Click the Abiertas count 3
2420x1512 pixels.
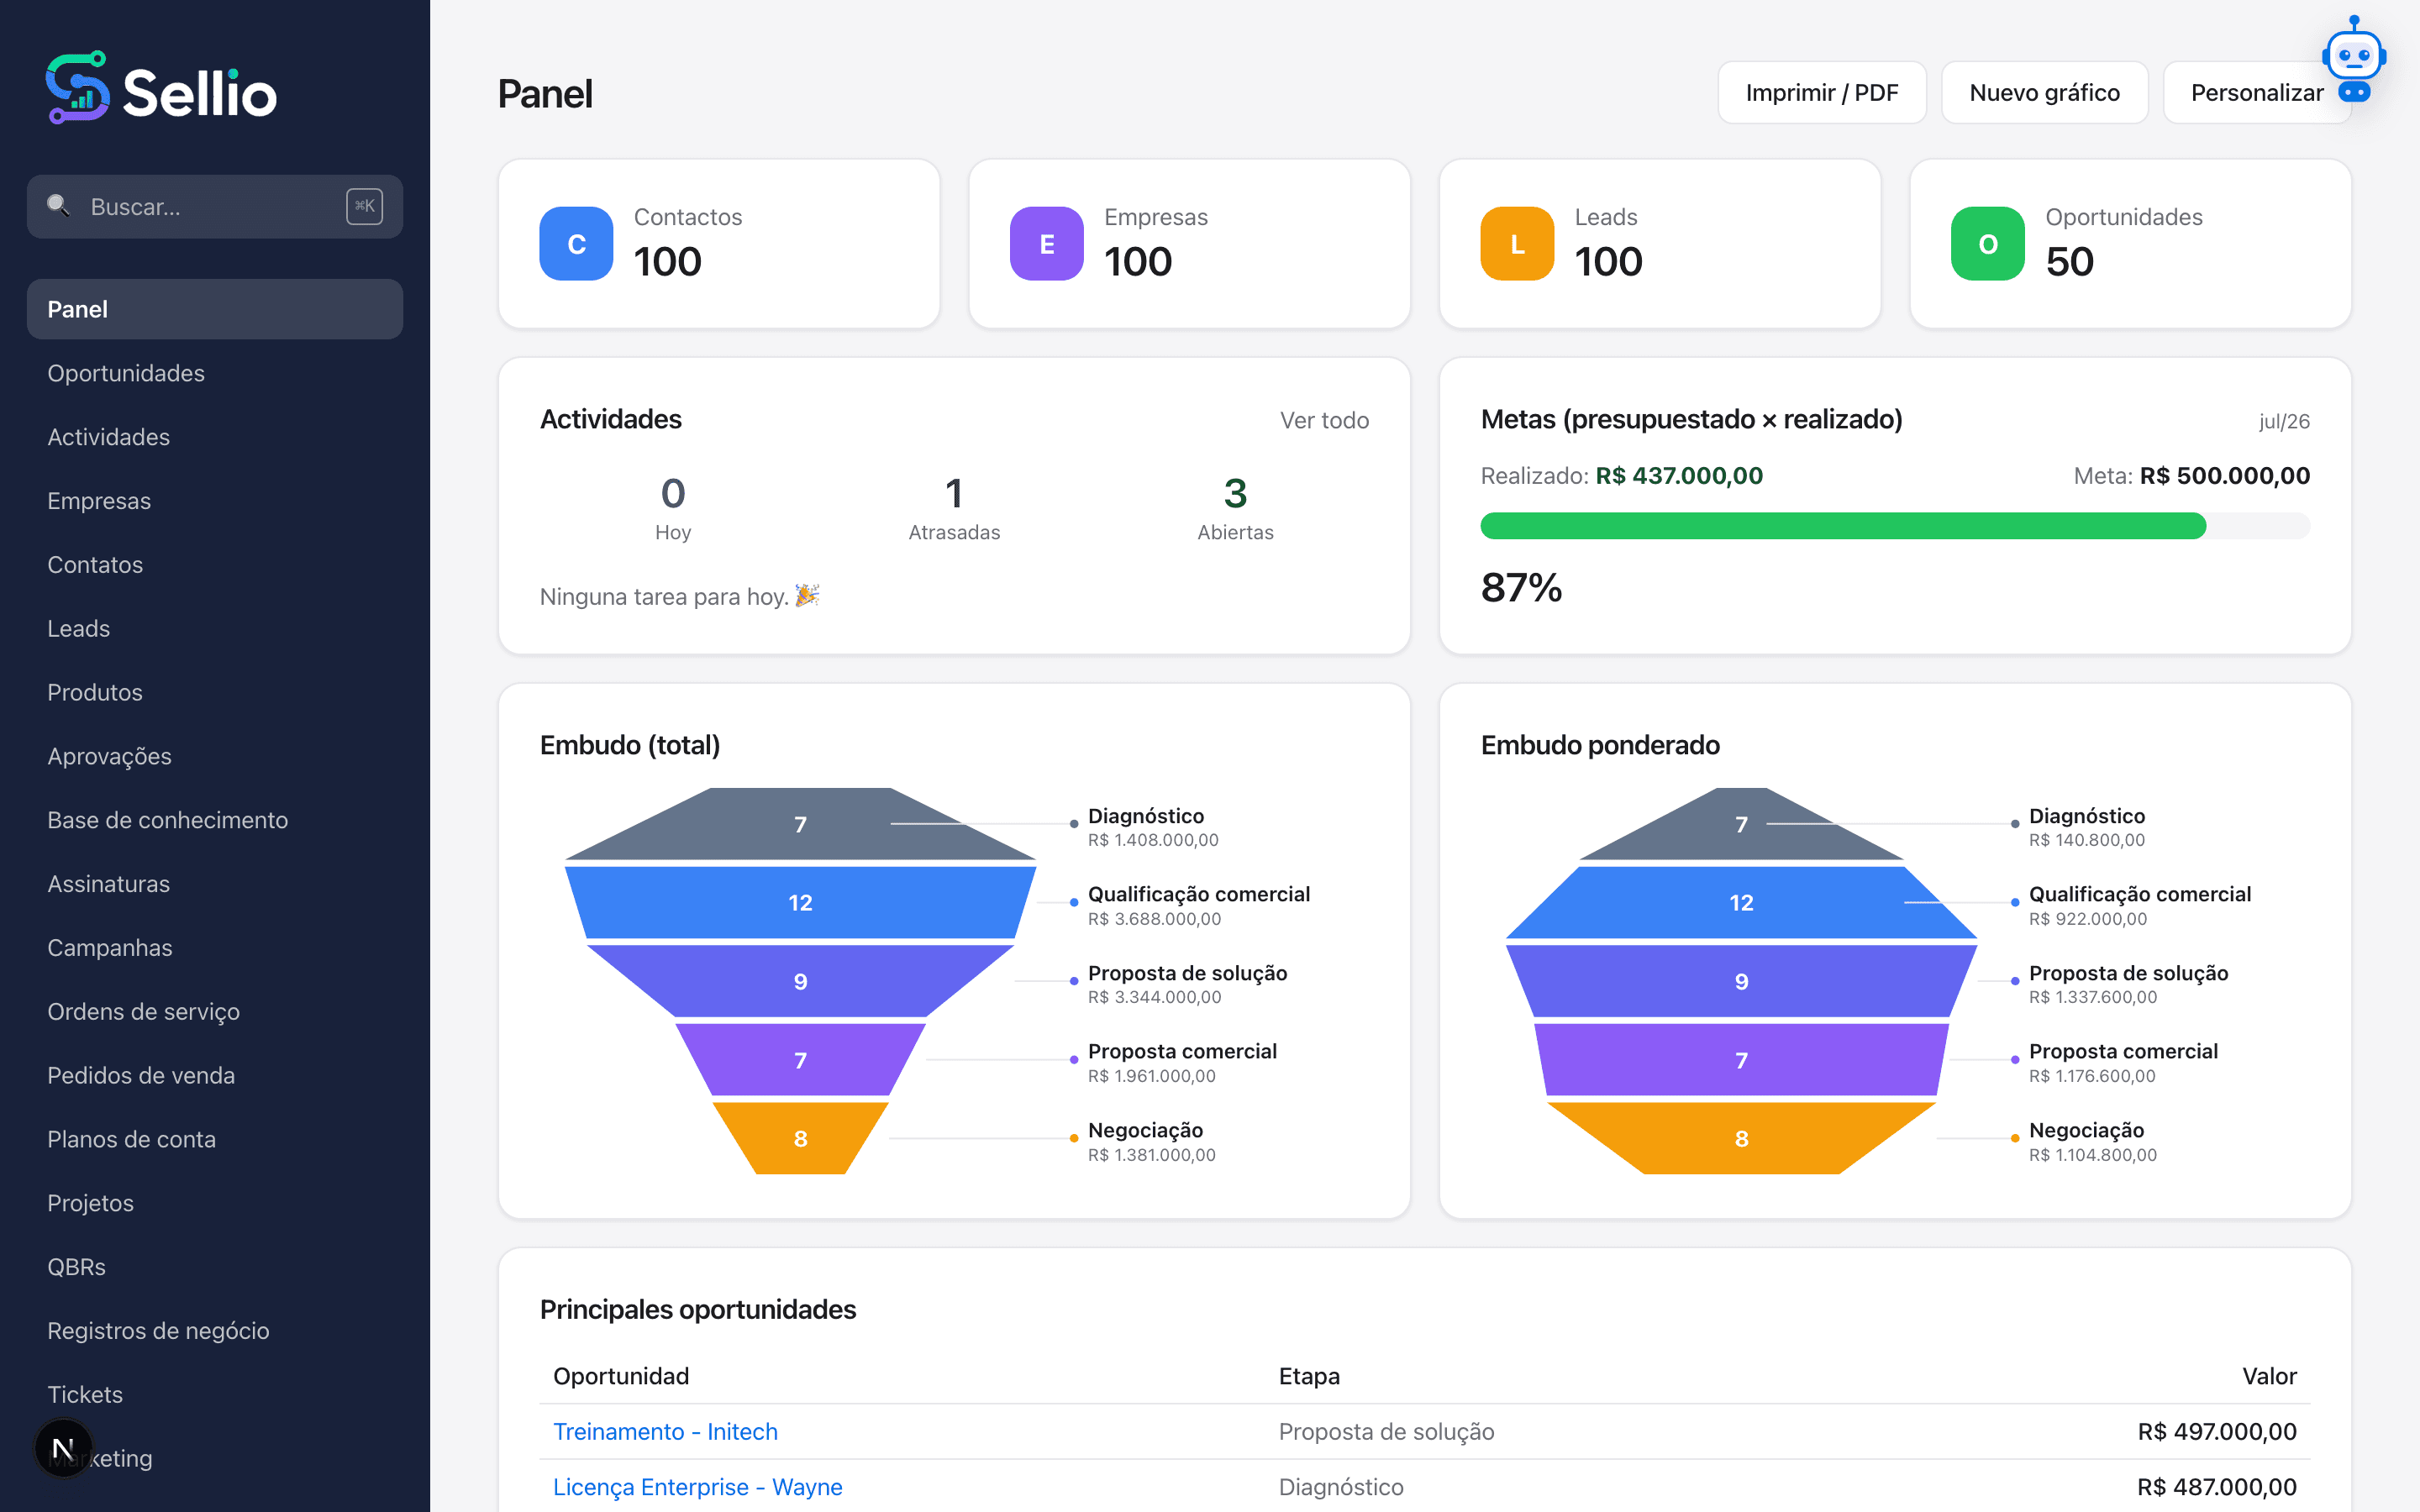[x=1235, y=493]
